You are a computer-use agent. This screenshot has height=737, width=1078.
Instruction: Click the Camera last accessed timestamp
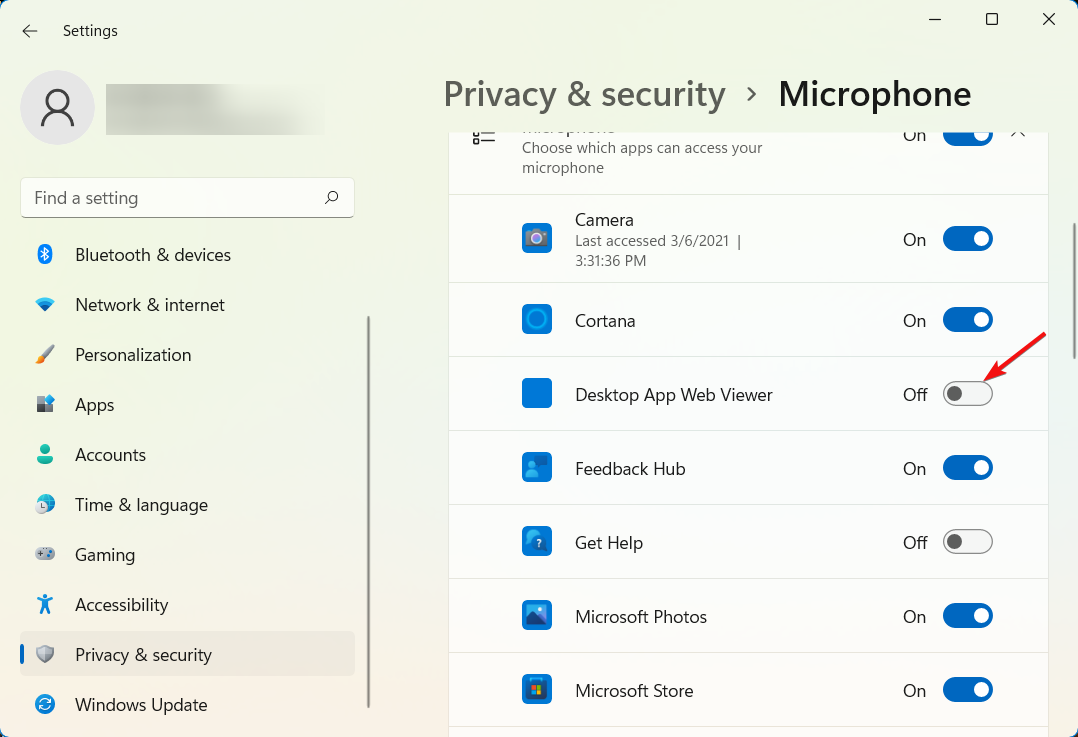click(658, 250)
